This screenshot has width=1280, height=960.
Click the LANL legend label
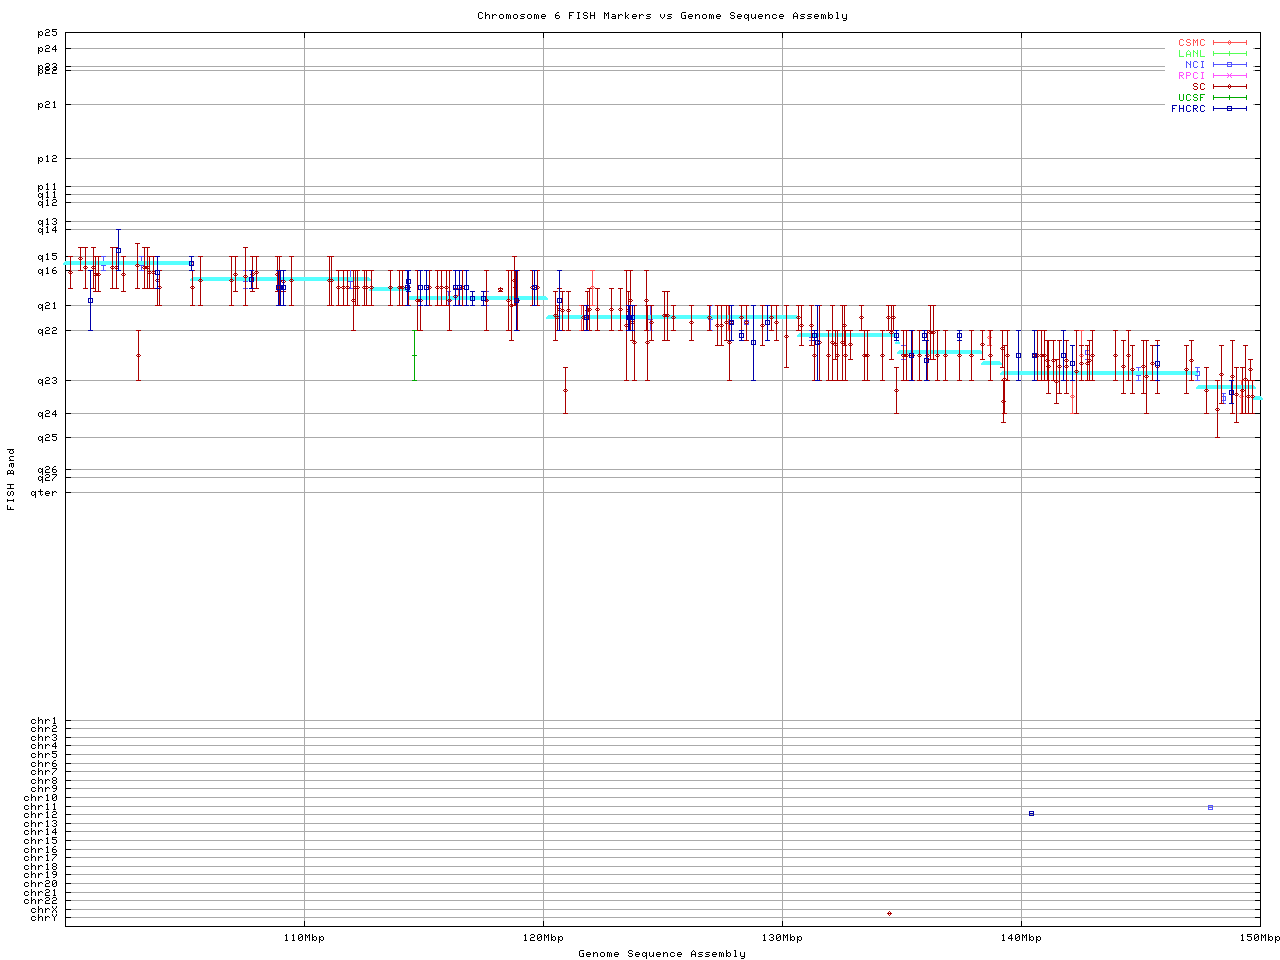pyautogui.click(x=1191, y=54)
